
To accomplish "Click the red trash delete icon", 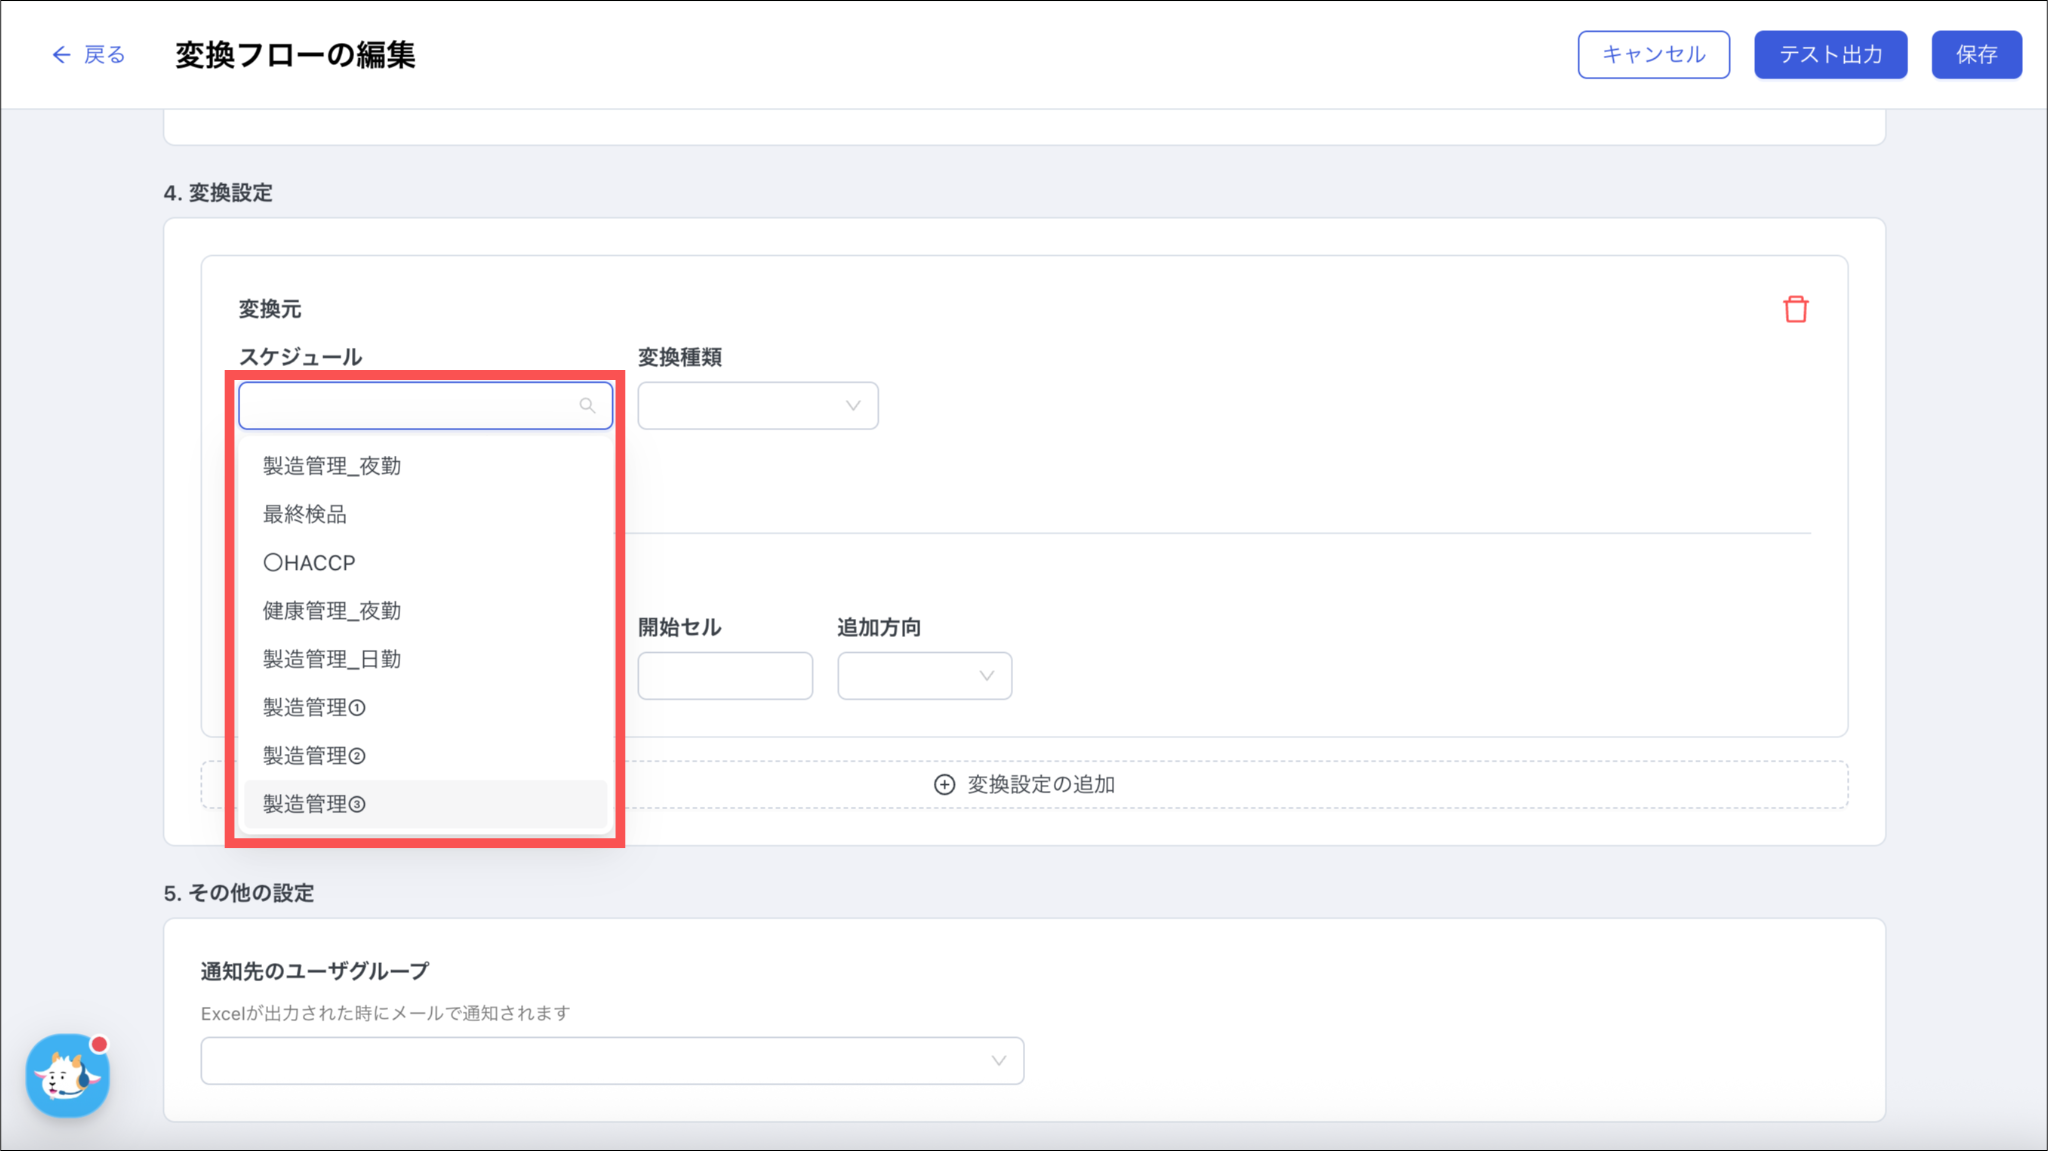I will 1795,309.
